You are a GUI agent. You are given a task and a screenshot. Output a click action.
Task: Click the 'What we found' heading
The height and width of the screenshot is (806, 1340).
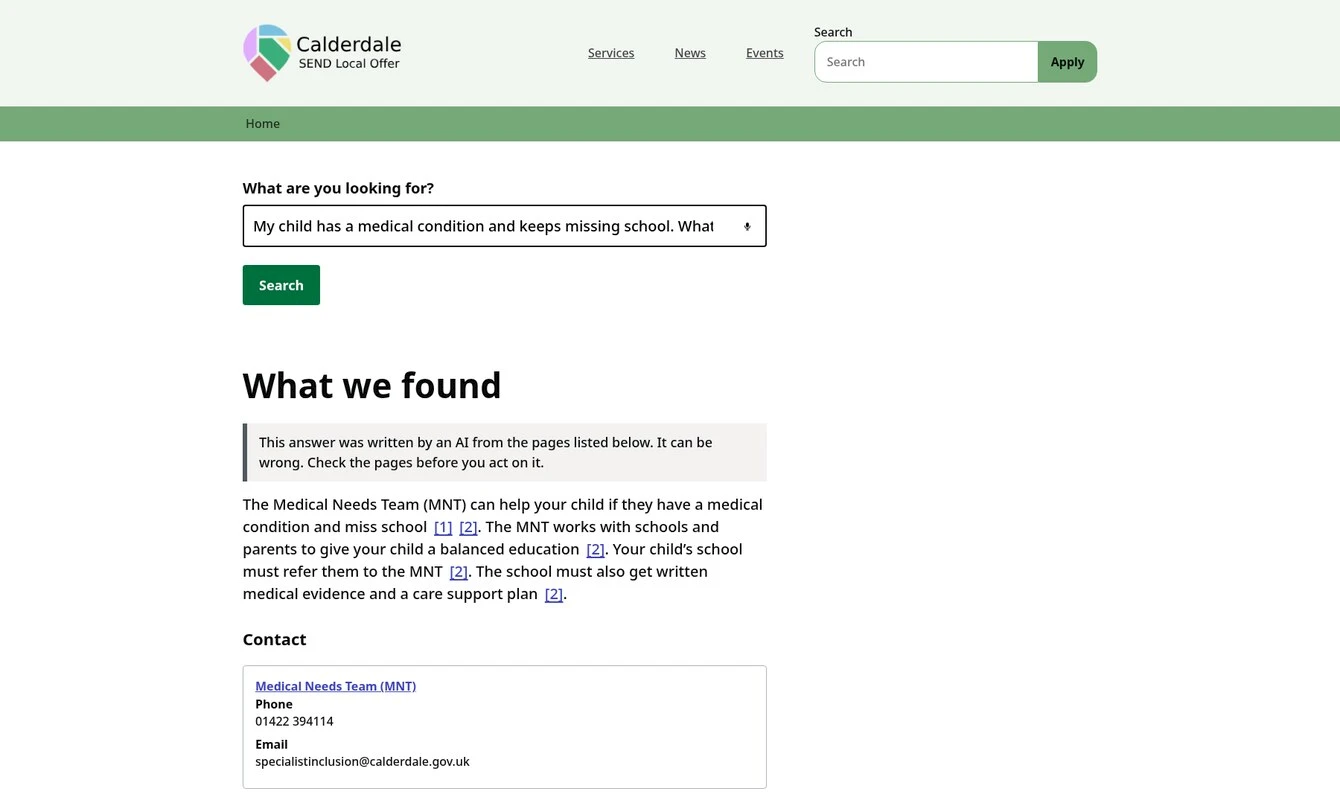click(372, 385)
